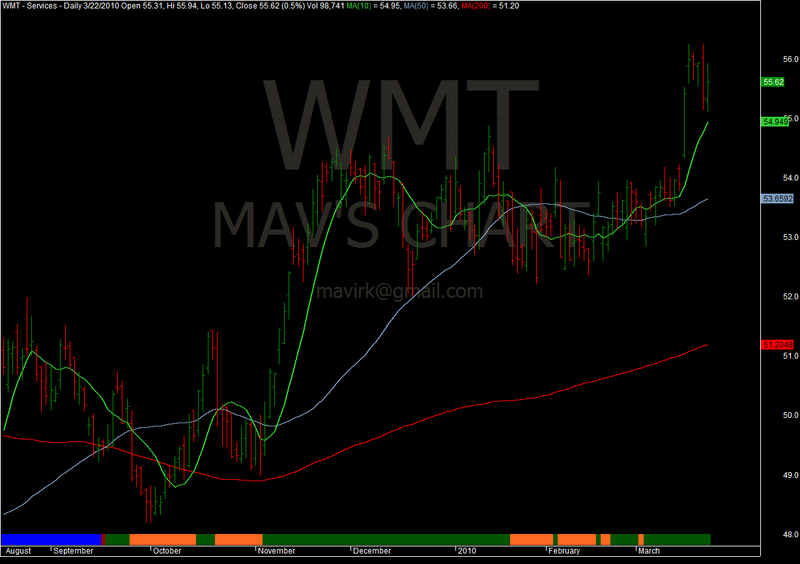This screenshot has height=564, width=800.
Task: Click the green 54.949 moving average tag
Action: [x=774, y=121]
